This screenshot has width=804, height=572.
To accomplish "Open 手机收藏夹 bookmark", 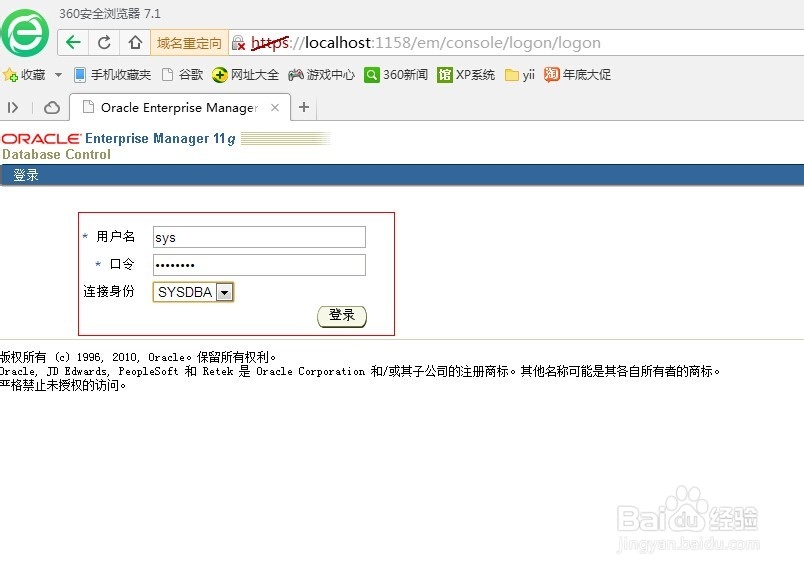I will 112,75.
